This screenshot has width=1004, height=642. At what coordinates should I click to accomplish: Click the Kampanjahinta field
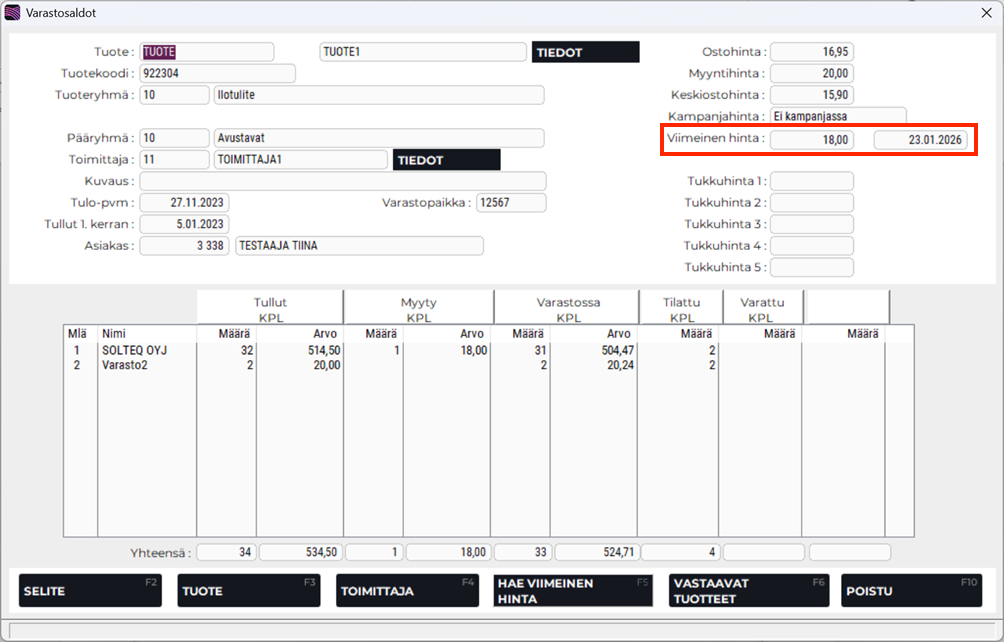point(837,116)
